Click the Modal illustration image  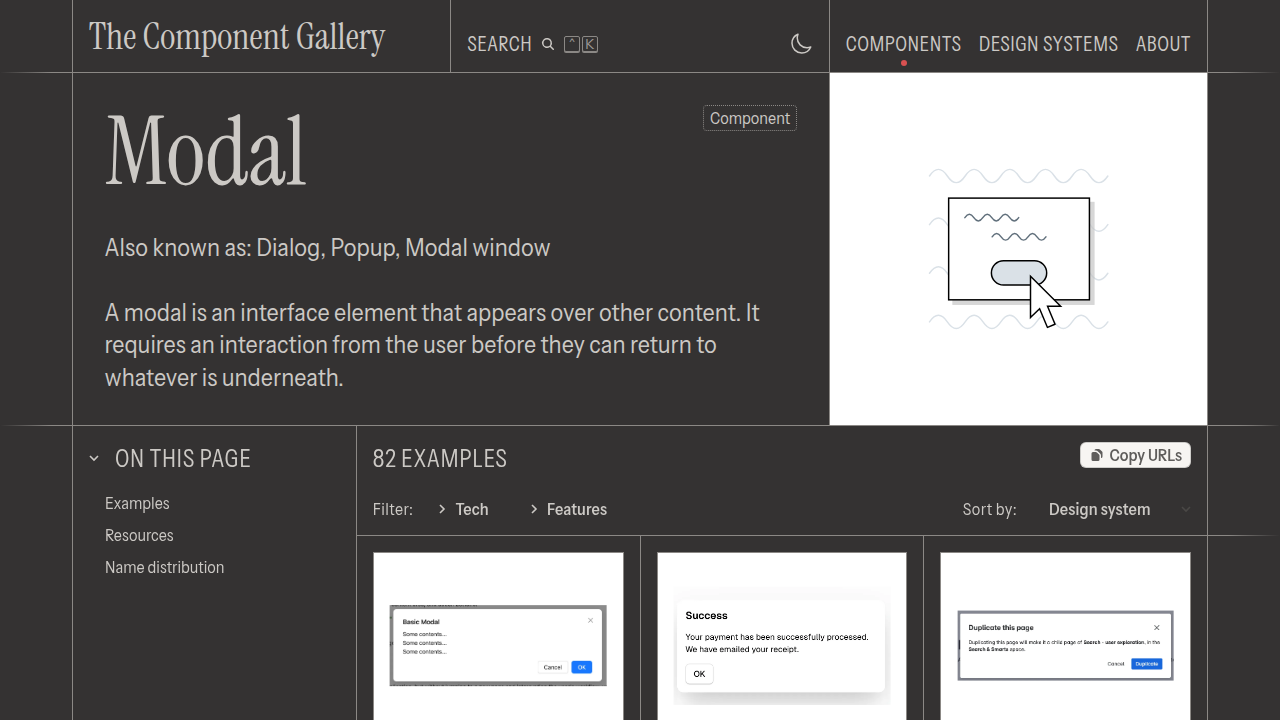click(x=1018, y=249)
